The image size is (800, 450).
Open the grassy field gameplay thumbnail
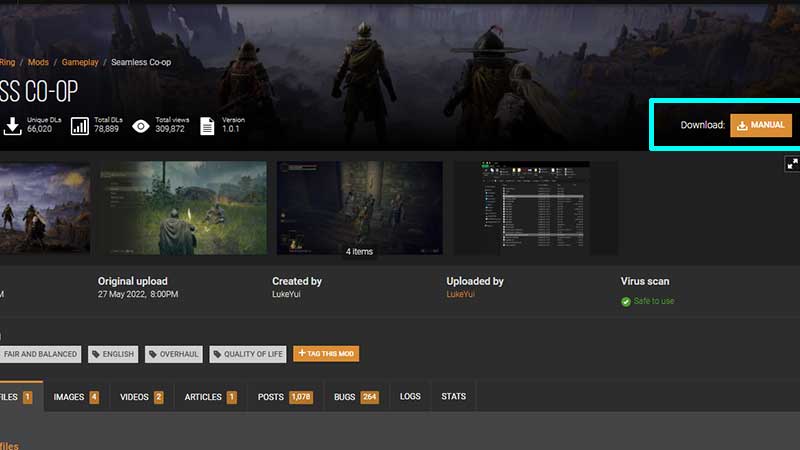(182, 208)
